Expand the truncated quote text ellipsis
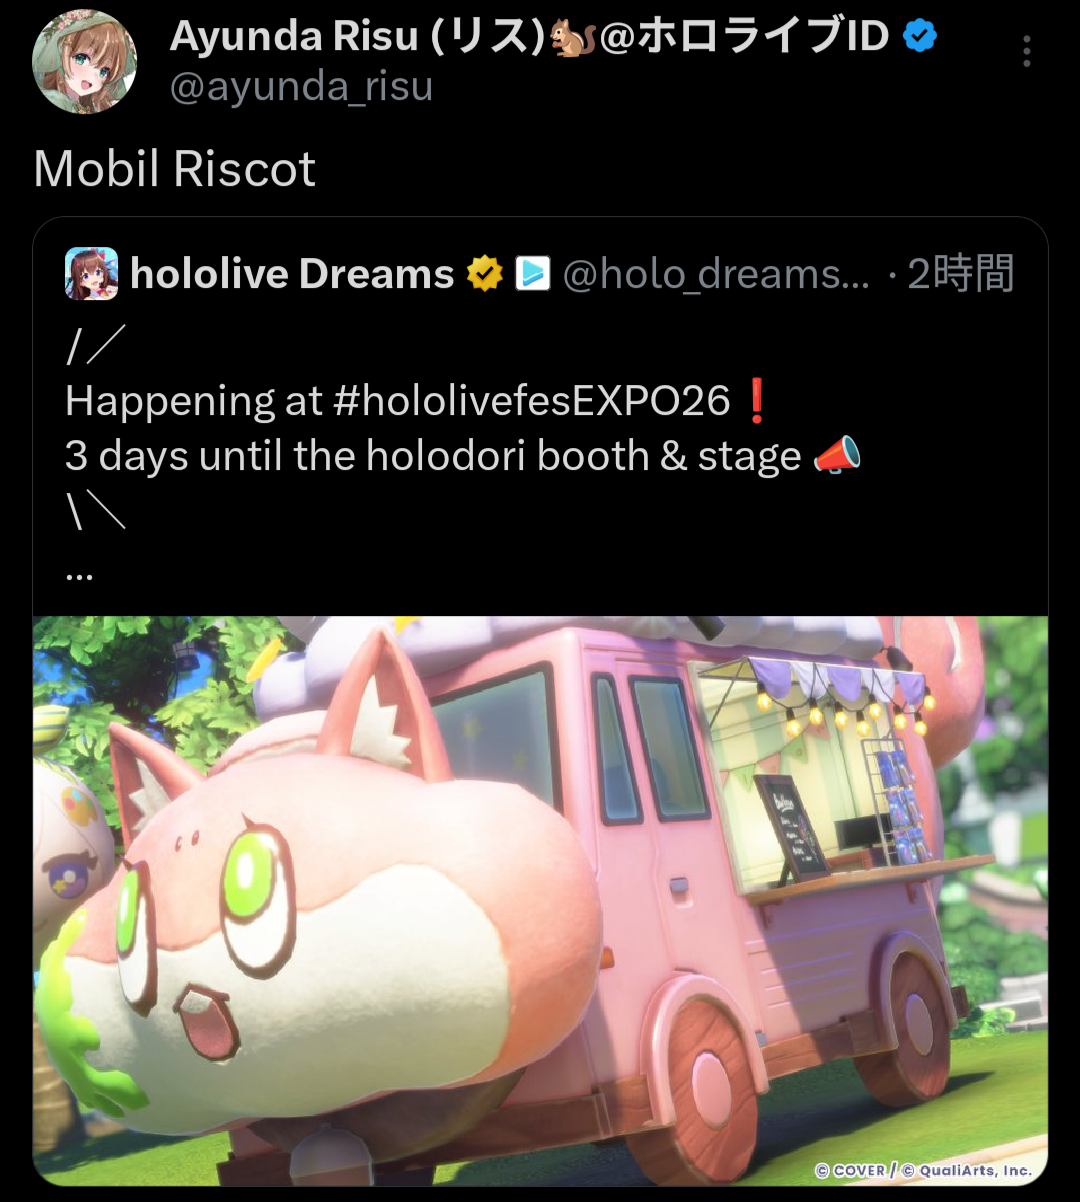This screenshot has width=1080, height=1202. 79,575
